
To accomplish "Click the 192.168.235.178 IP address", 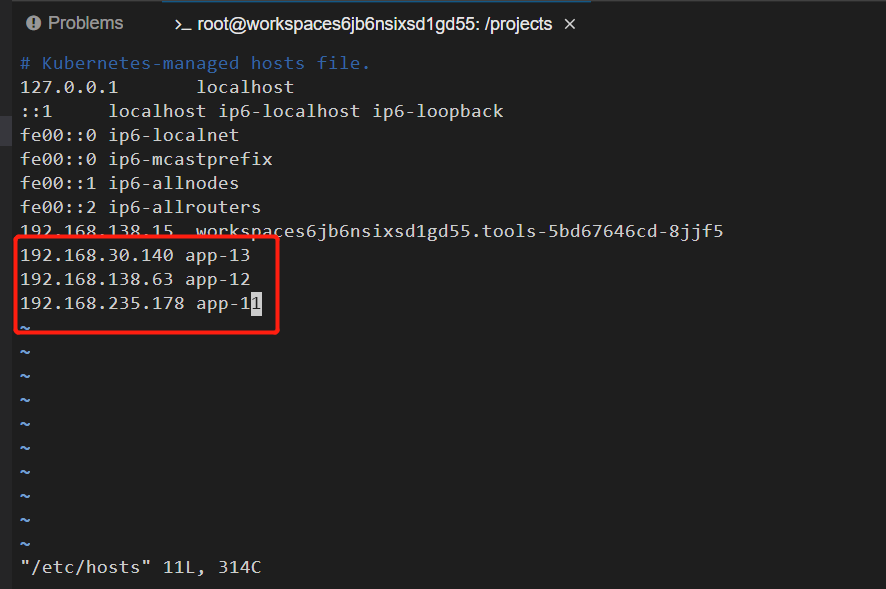I will click(x=102, y=303).
